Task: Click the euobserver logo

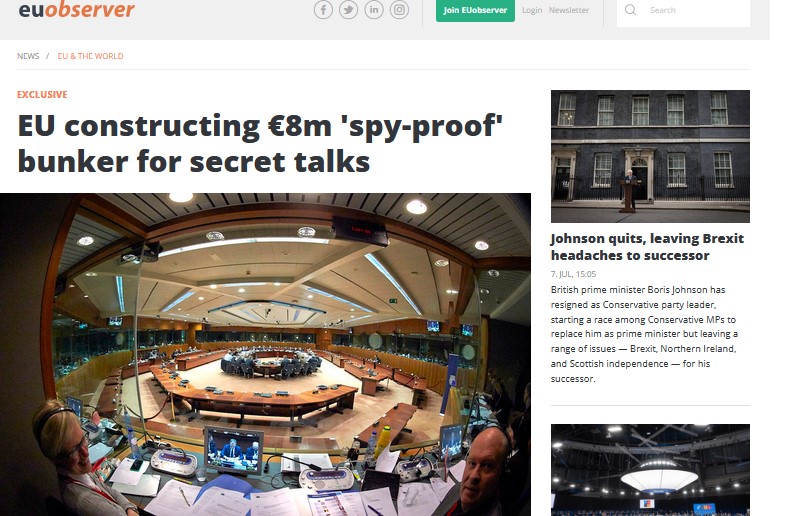Action: point(76,9)
